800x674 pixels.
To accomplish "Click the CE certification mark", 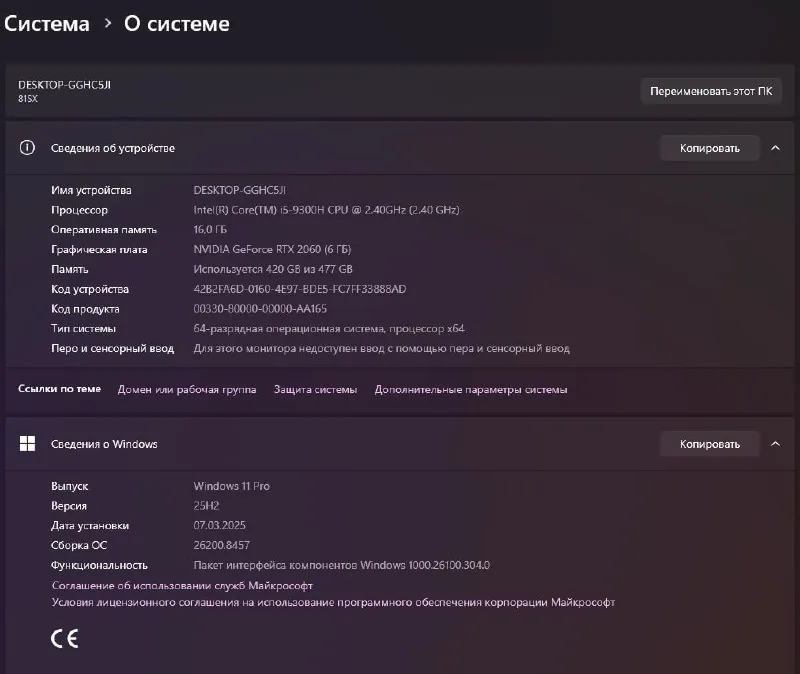I will click(65, 639).
